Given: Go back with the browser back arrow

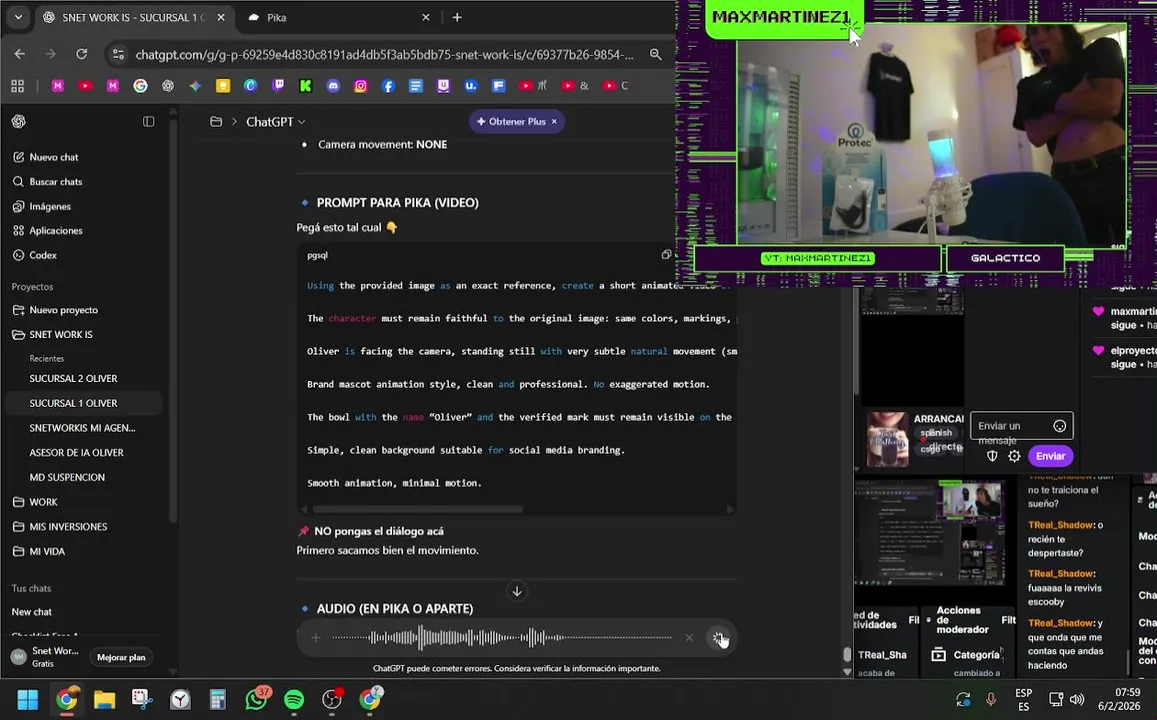Looking at the screenshot, I should (20, 54).
